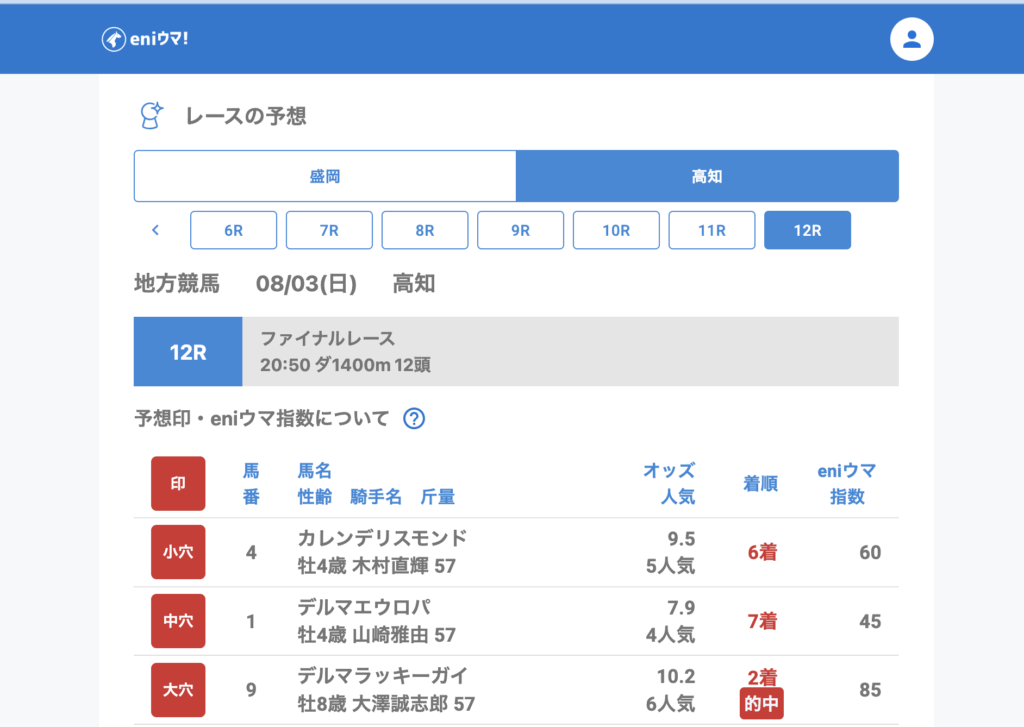Select the 大穴 prediction mark badge
This screenshot has width=1024, height=727.
(x=178, y=690)
